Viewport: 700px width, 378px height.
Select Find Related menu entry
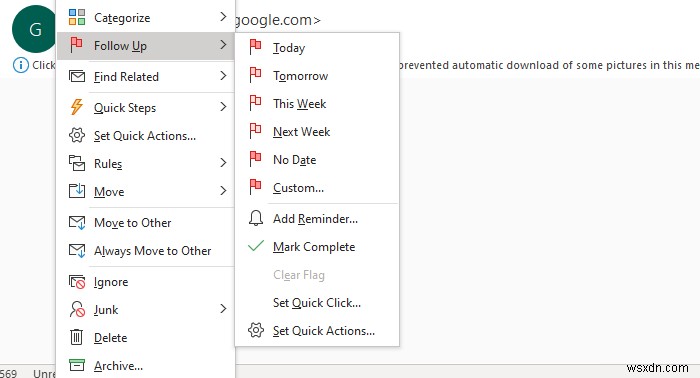(146, 76)
